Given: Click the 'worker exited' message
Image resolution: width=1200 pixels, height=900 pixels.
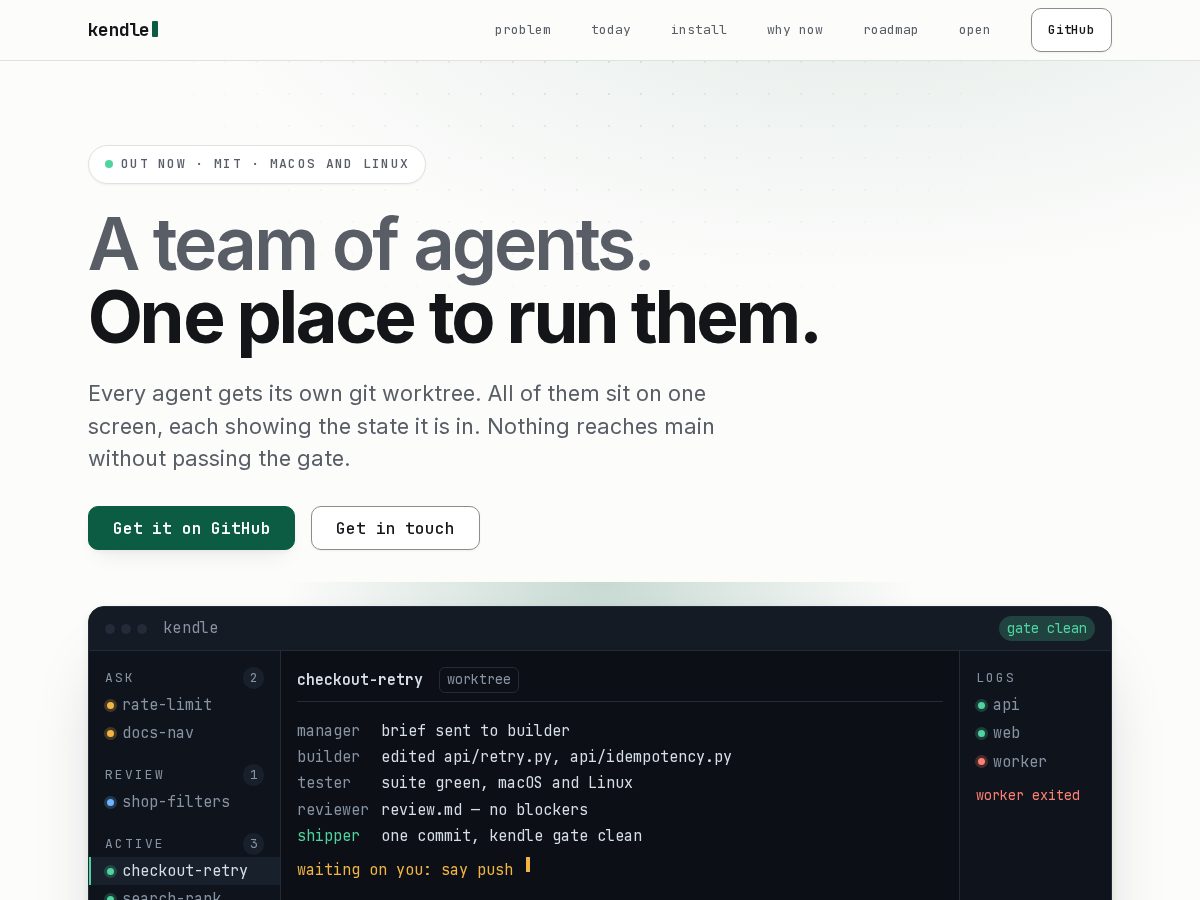Looking at the screenshot, I should coord(1028,796).
